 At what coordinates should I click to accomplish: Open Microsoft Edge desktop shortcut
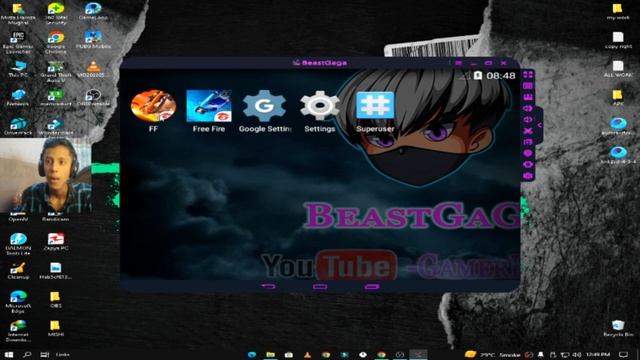[18, 302]
